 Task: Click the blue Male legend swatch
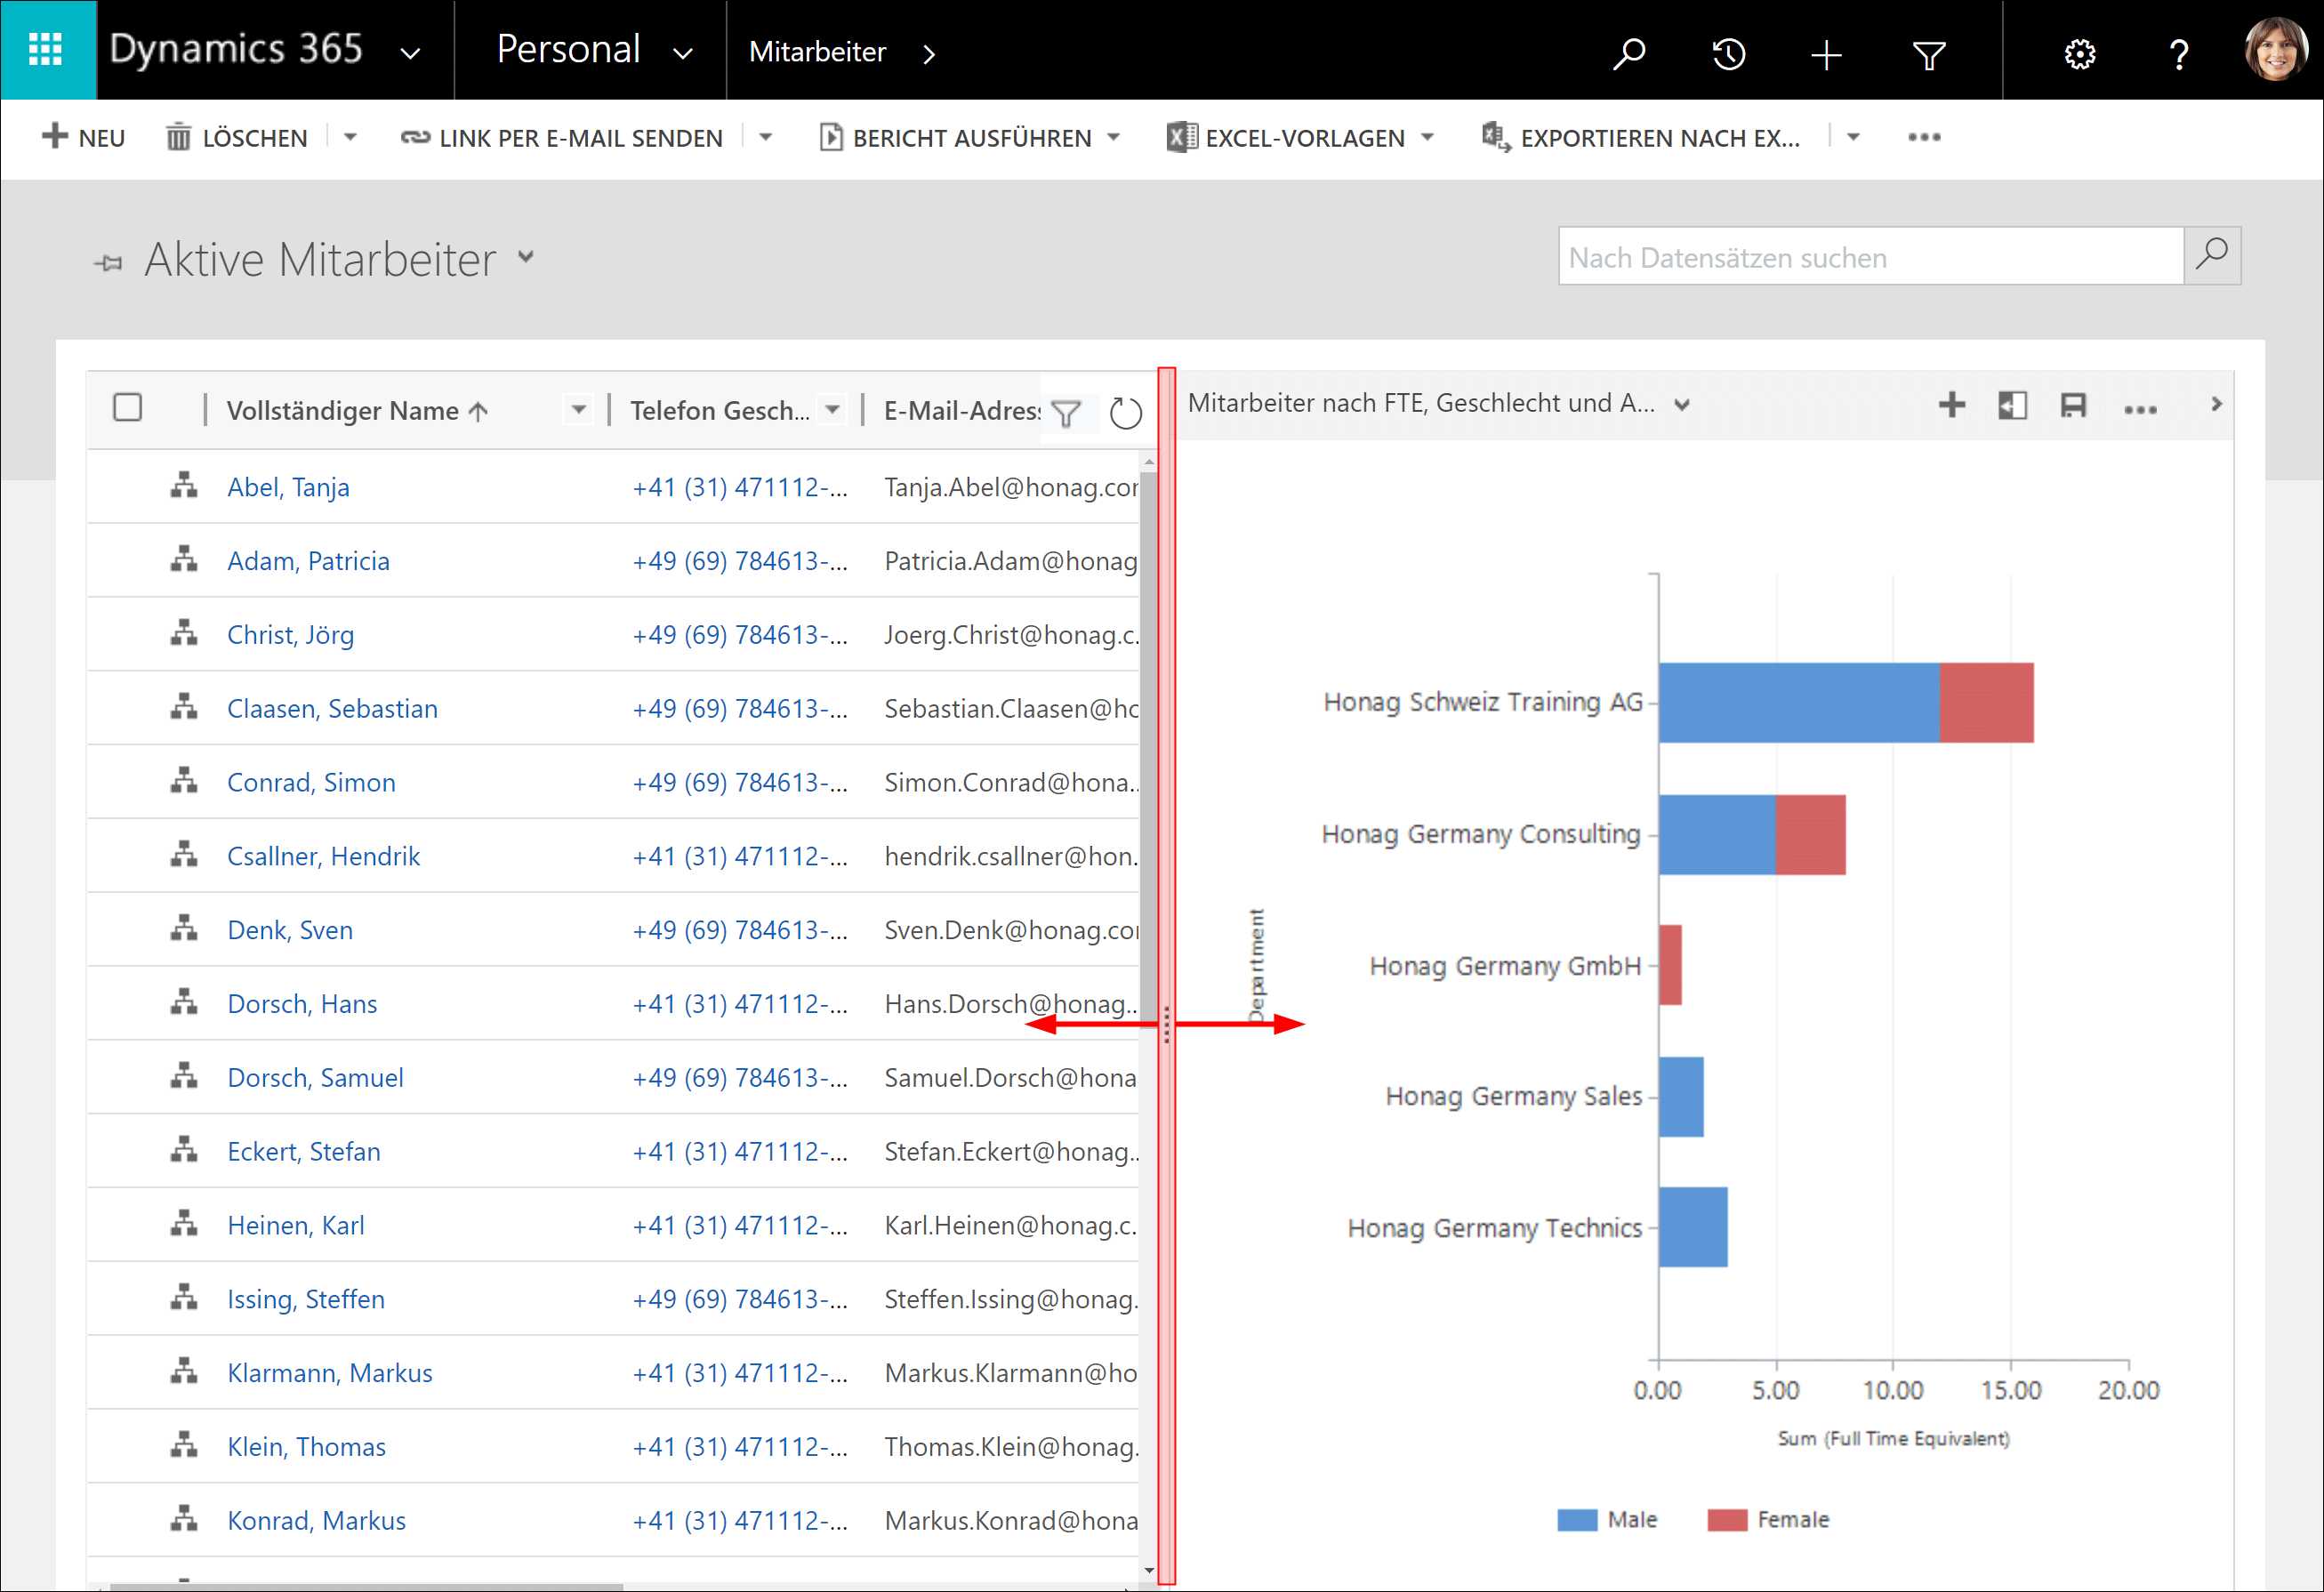pos(1577,1520)
